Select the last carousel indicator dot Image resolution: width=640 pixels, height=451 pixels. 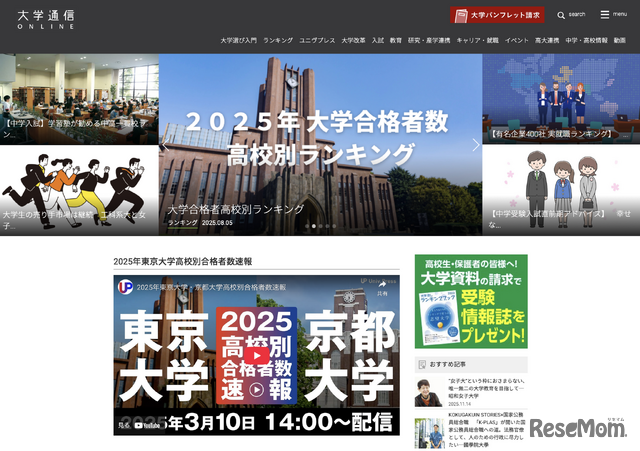334,226
